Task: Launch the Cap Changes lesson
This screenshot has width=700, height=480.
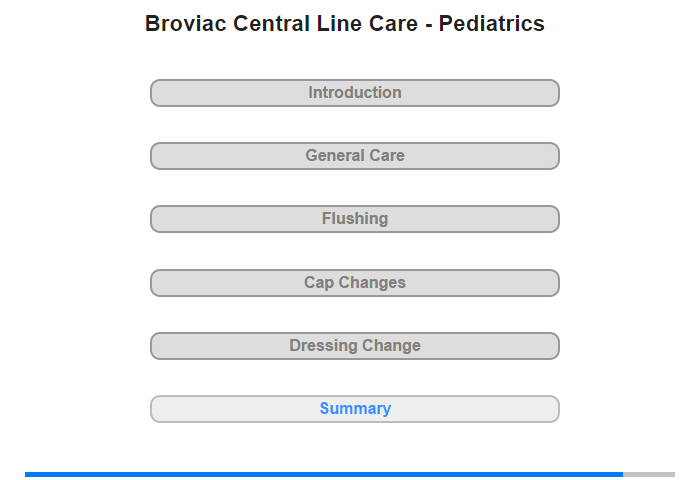Action: [354, 283]
